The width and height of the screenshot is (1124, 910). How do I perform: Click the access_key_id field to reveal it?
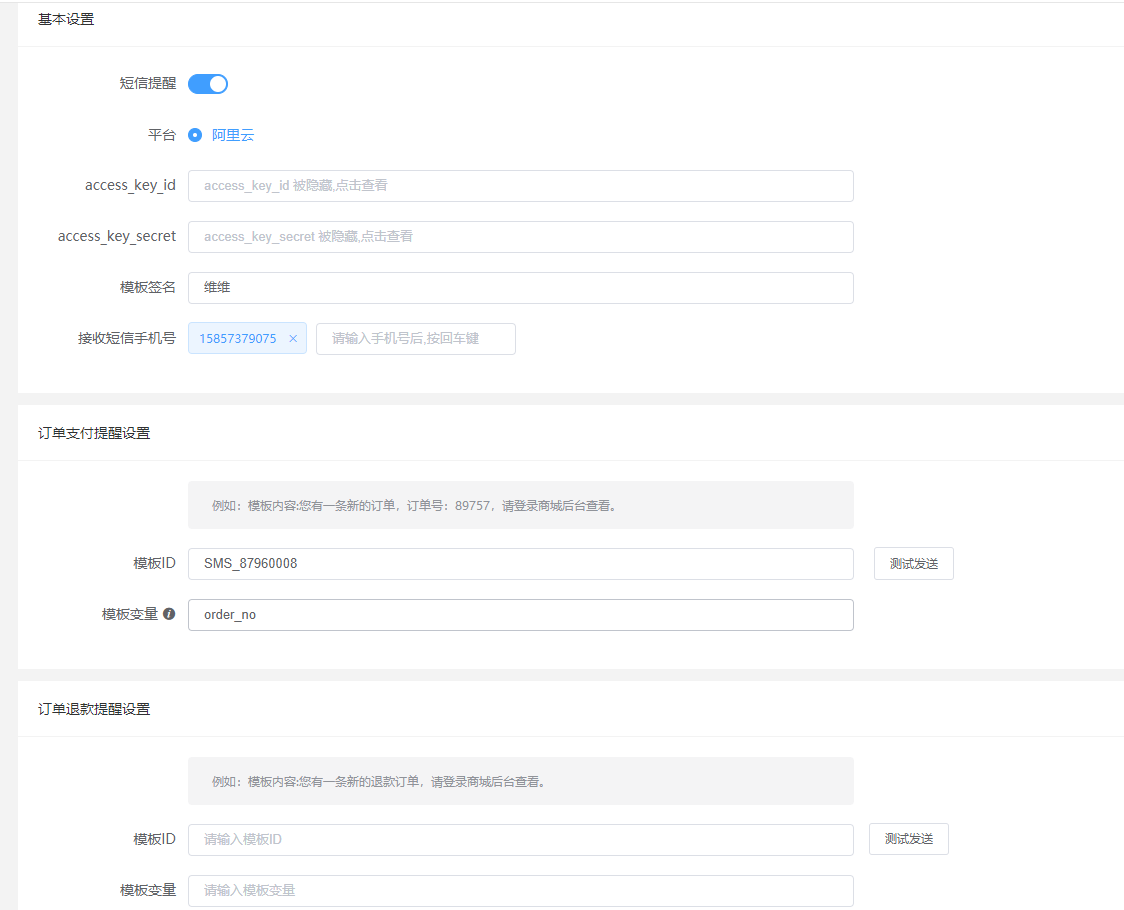pos(520,186)
